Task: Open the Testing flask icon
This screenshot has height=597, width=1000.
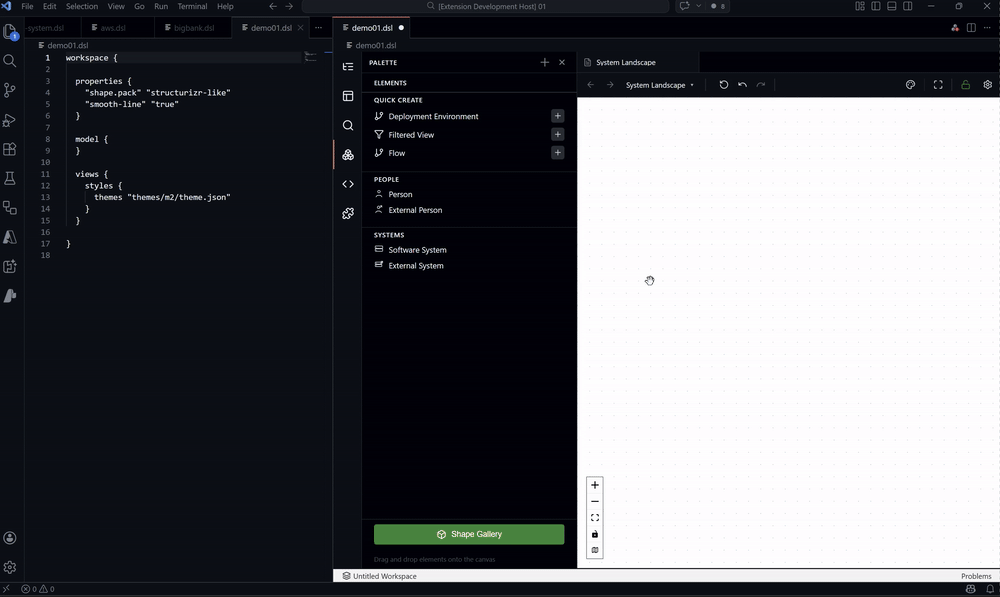Action: click(x=10, y=179)
